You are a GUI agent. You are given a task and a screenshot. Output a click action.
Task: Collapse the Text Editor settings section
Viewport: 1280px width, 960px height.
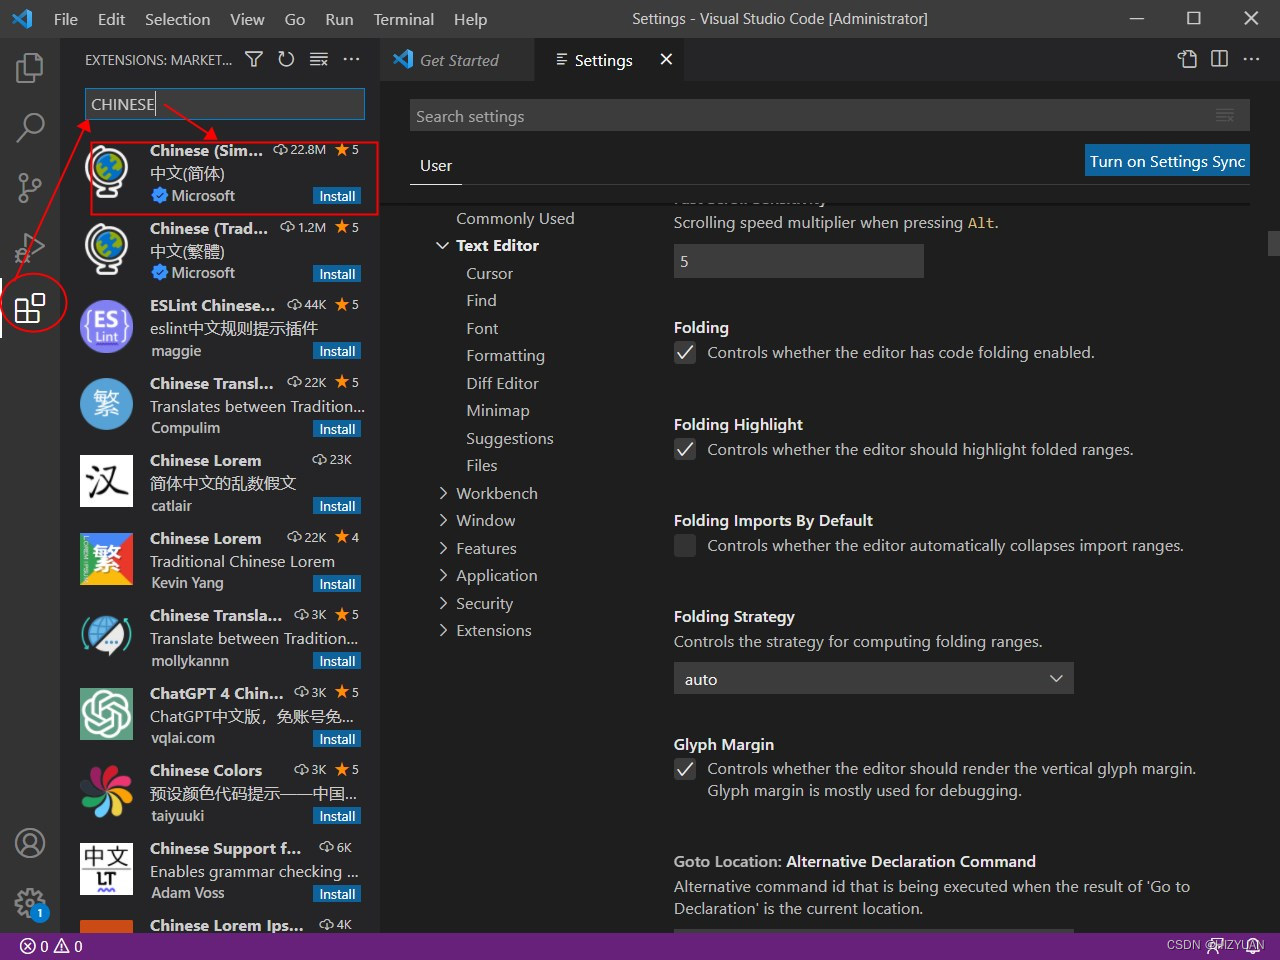443,245
